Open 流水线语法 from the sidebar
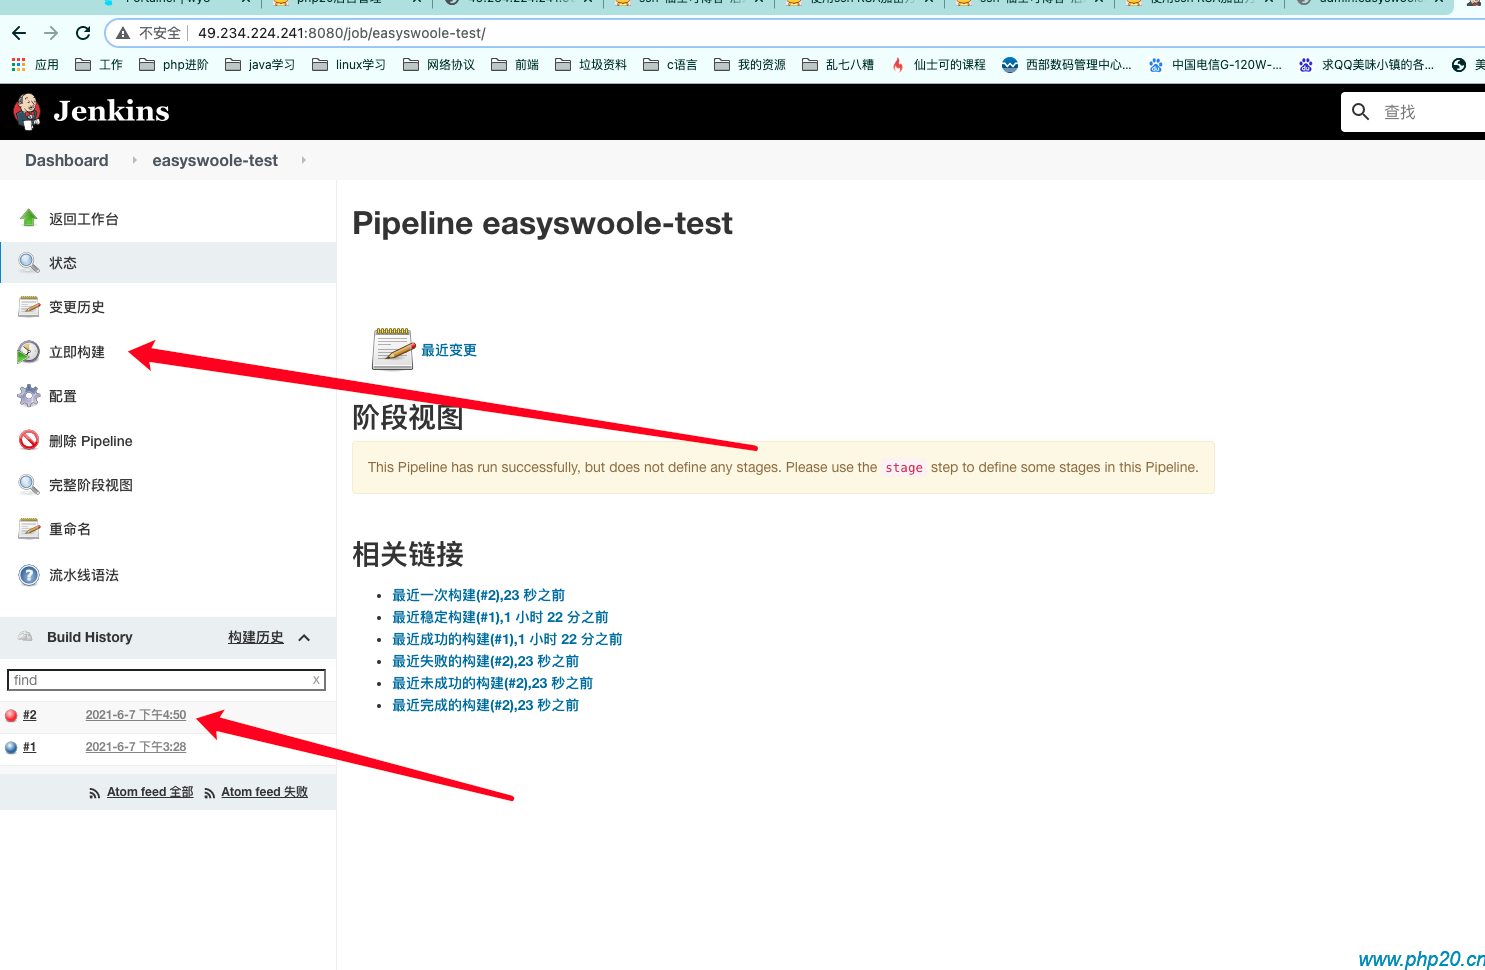 (x=84, y=575)
